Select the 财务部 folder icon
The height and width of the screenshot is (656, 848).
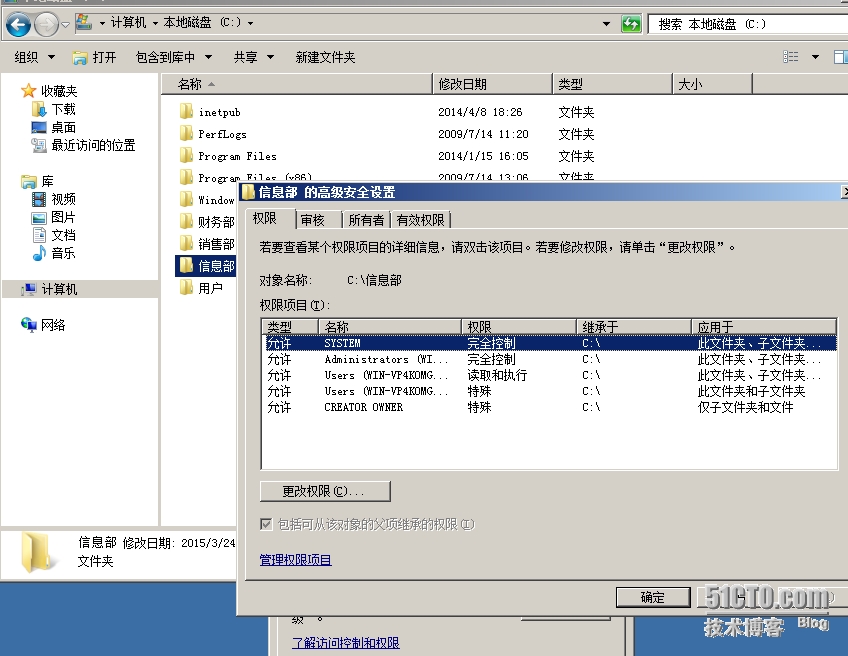click(186, 221)
